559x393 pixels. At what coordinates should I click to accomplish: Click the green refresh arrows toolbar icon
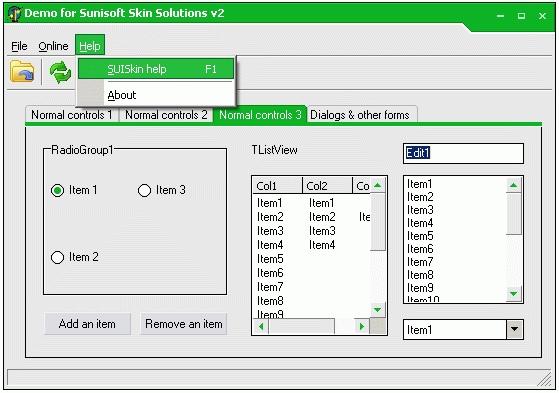coord(60,72)
